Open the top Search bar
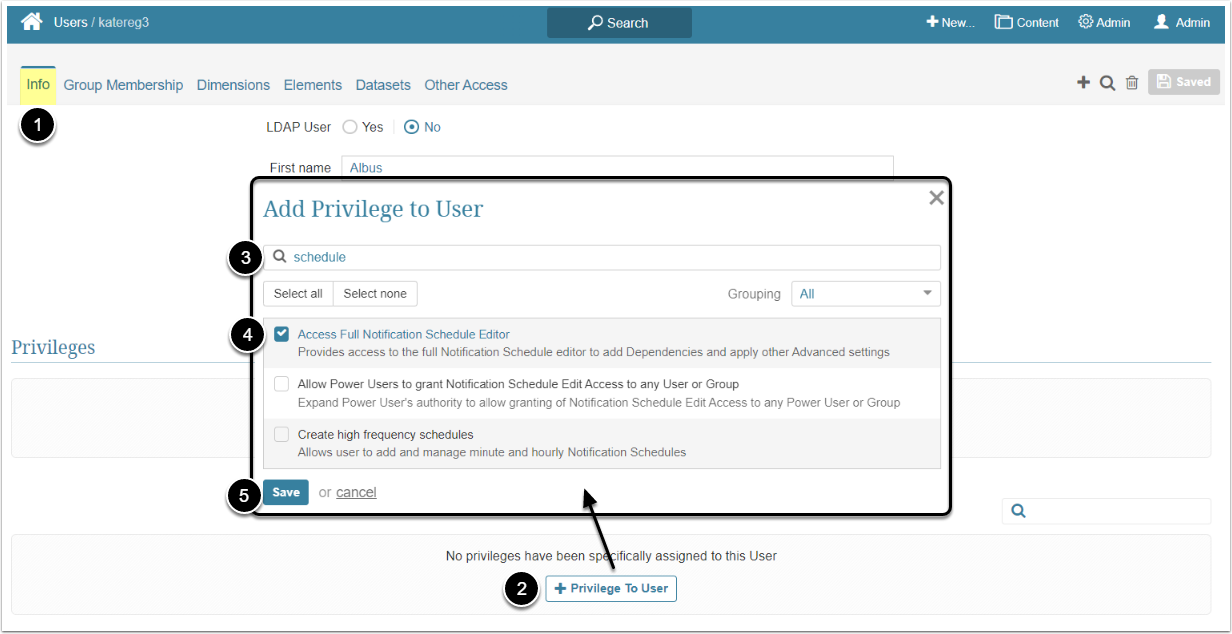1232x634 pixels. pos(619,22)
